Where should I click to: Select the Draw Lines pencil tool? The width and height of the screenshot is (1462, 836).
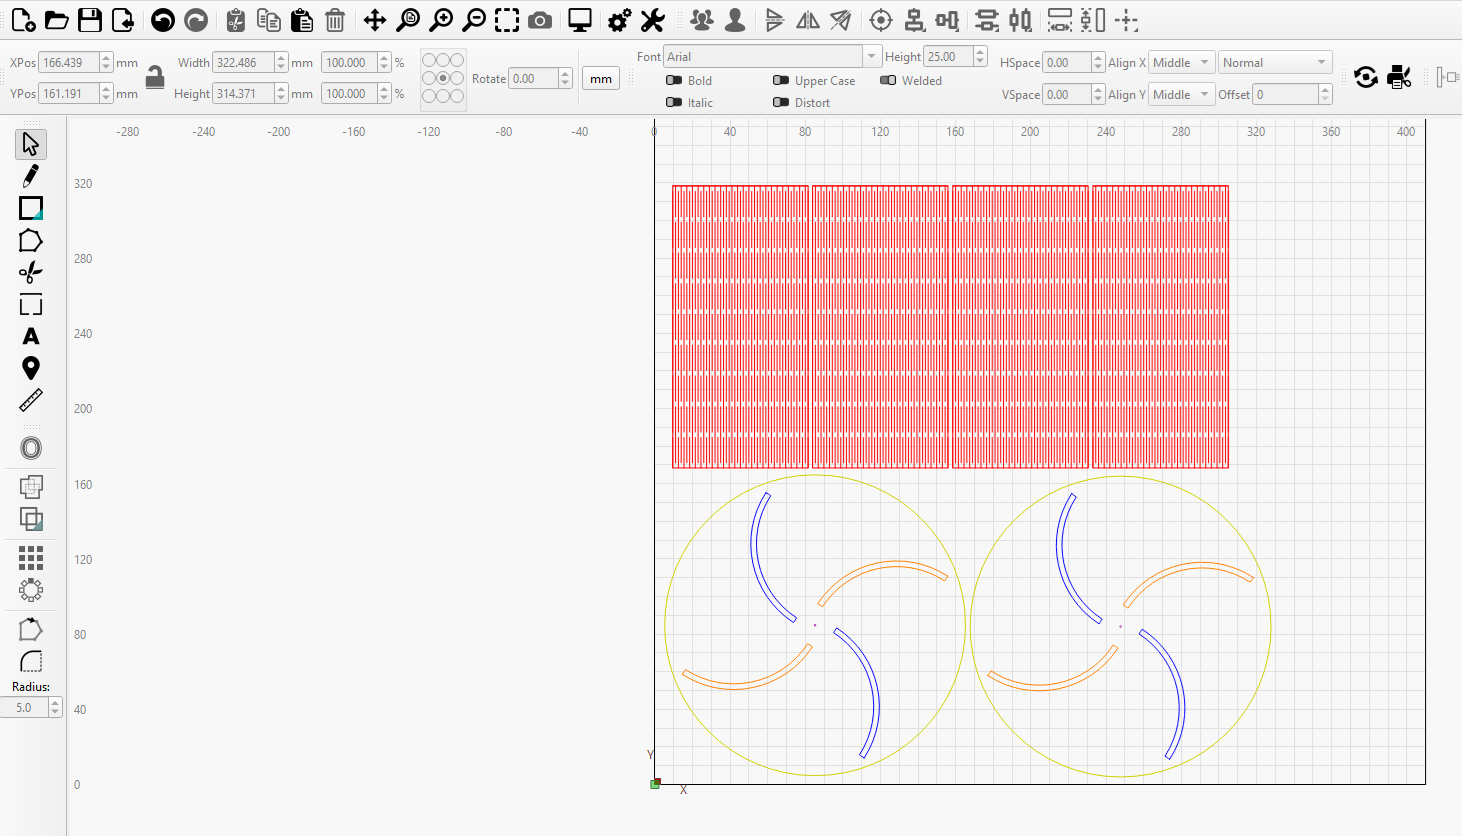pyautogui.click(x=31, y=176)
